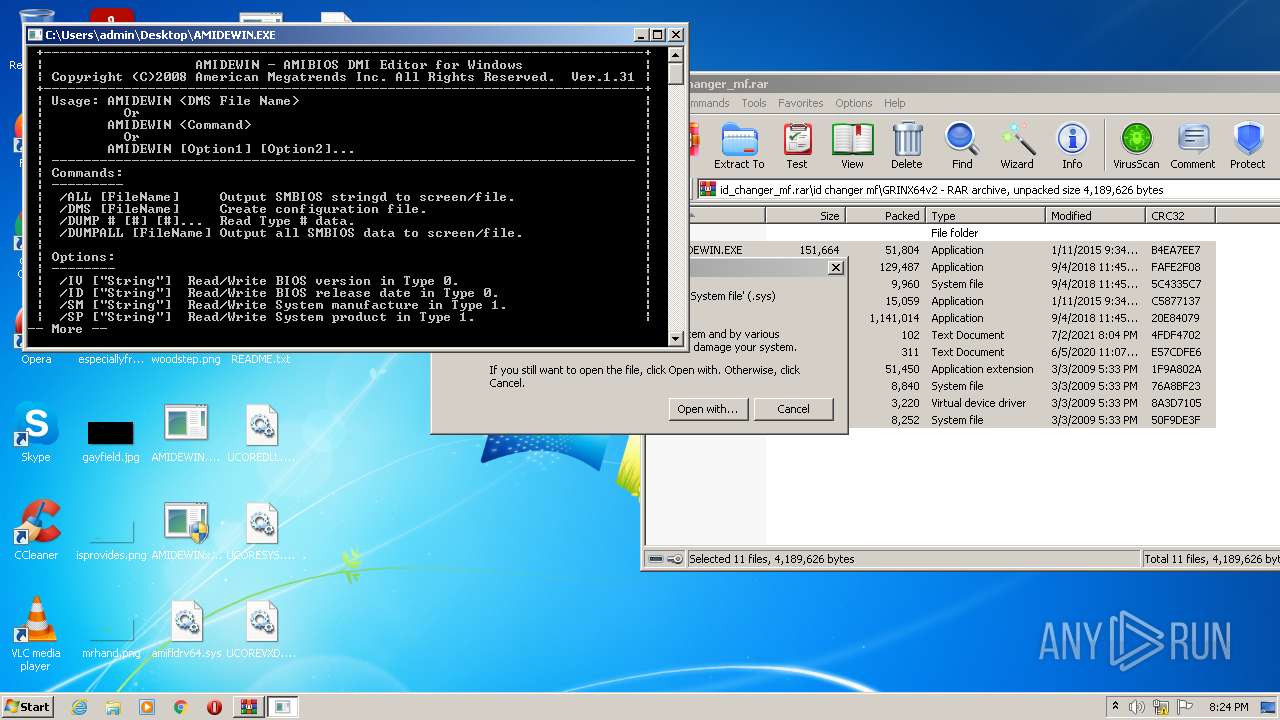The width and height of the screenshot is (1280, 720).
Task: Select the gayfield.jpg desktop file
Action: pyautogui.click(x=111, y=440)
